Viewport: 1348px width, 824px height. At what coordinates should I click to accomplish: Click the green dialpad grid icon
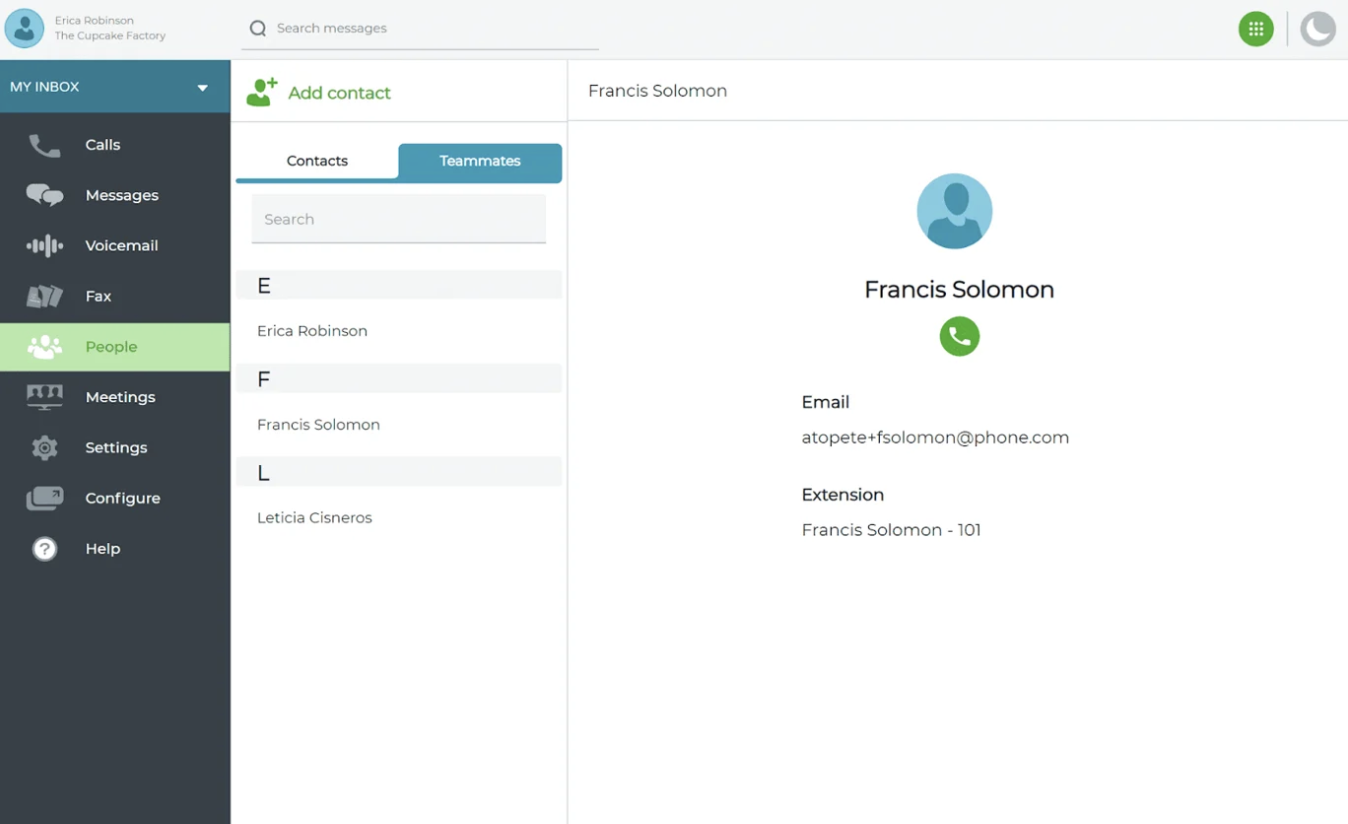(x=1256, y=29)
